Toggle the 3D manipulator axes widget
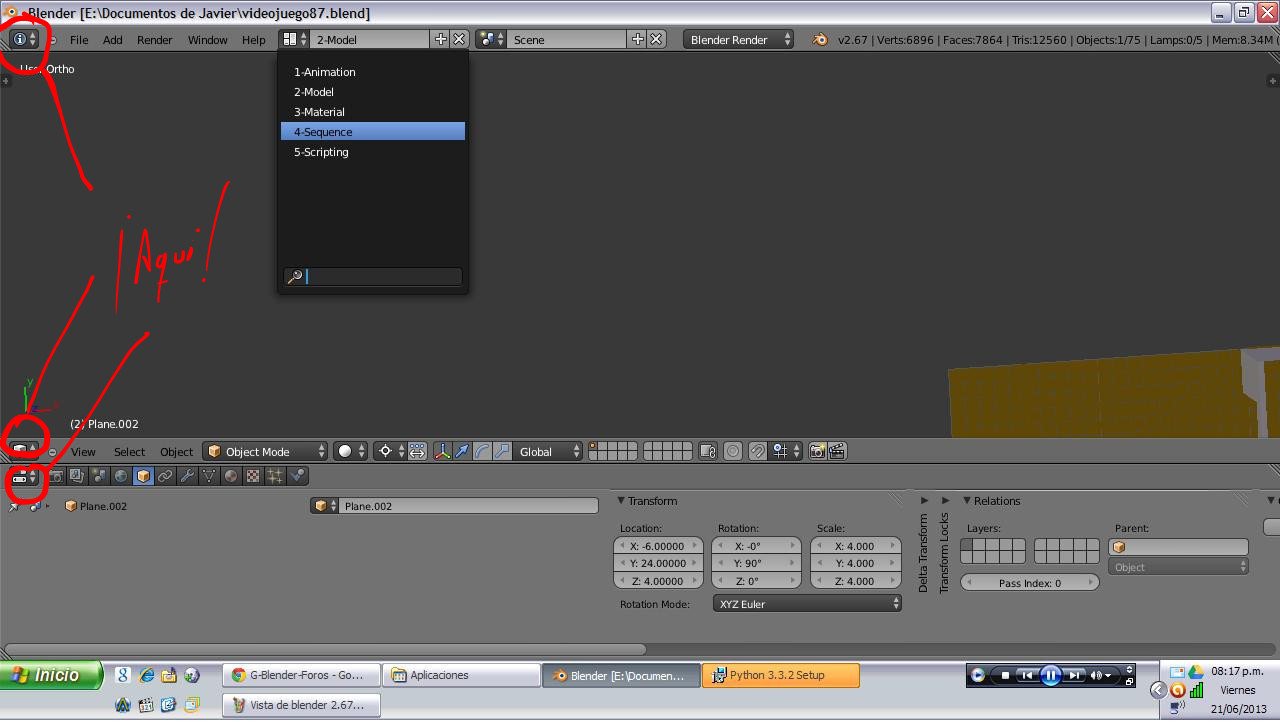 442,451
